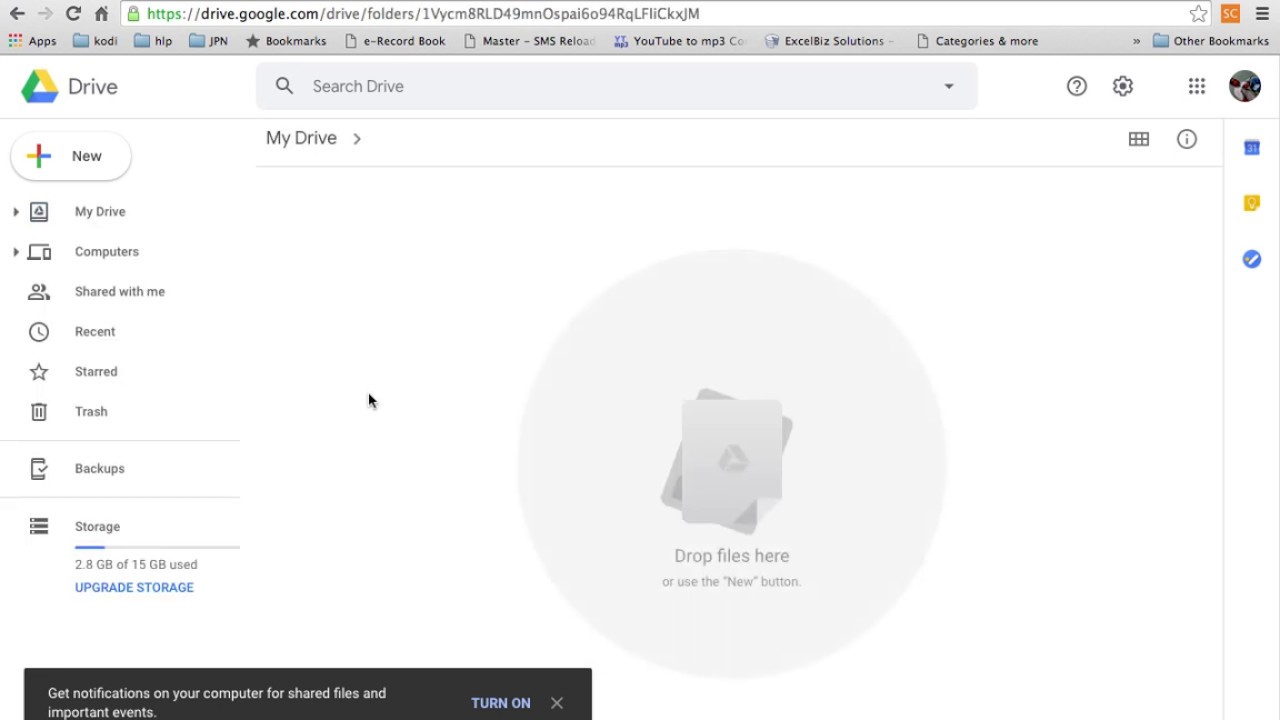Click the chevron after My Drive breadcrumb
Screen dimensions: 1280x720
(x=357, y=139)
